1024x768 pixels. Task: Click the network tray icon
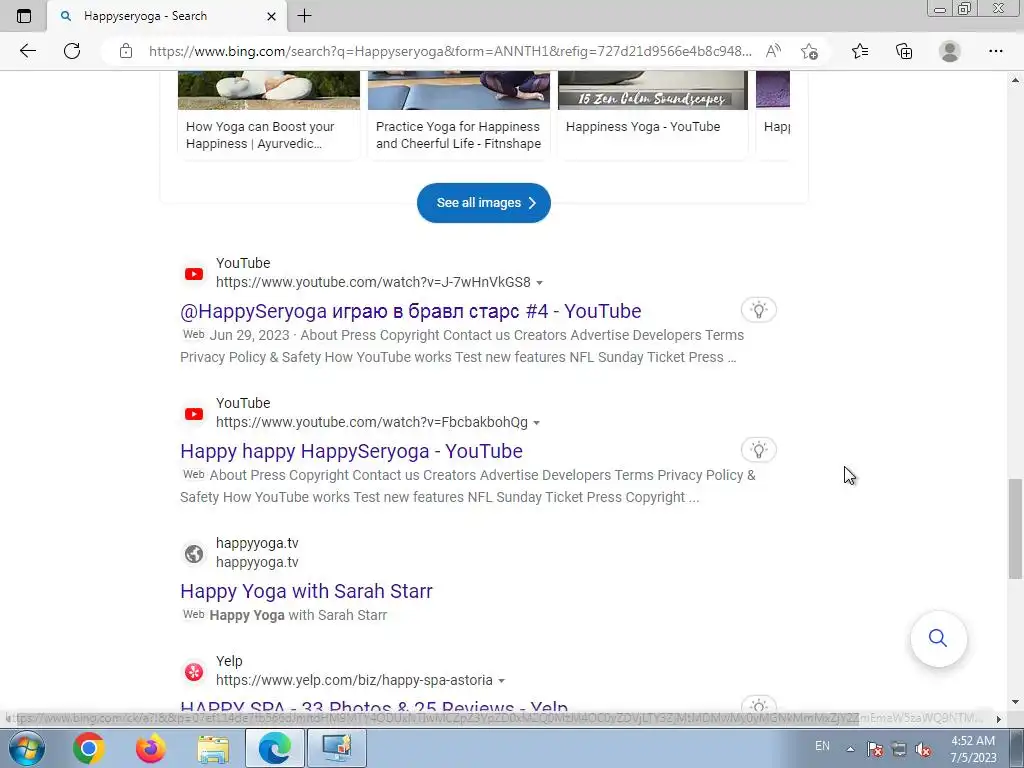coord(899,749)
